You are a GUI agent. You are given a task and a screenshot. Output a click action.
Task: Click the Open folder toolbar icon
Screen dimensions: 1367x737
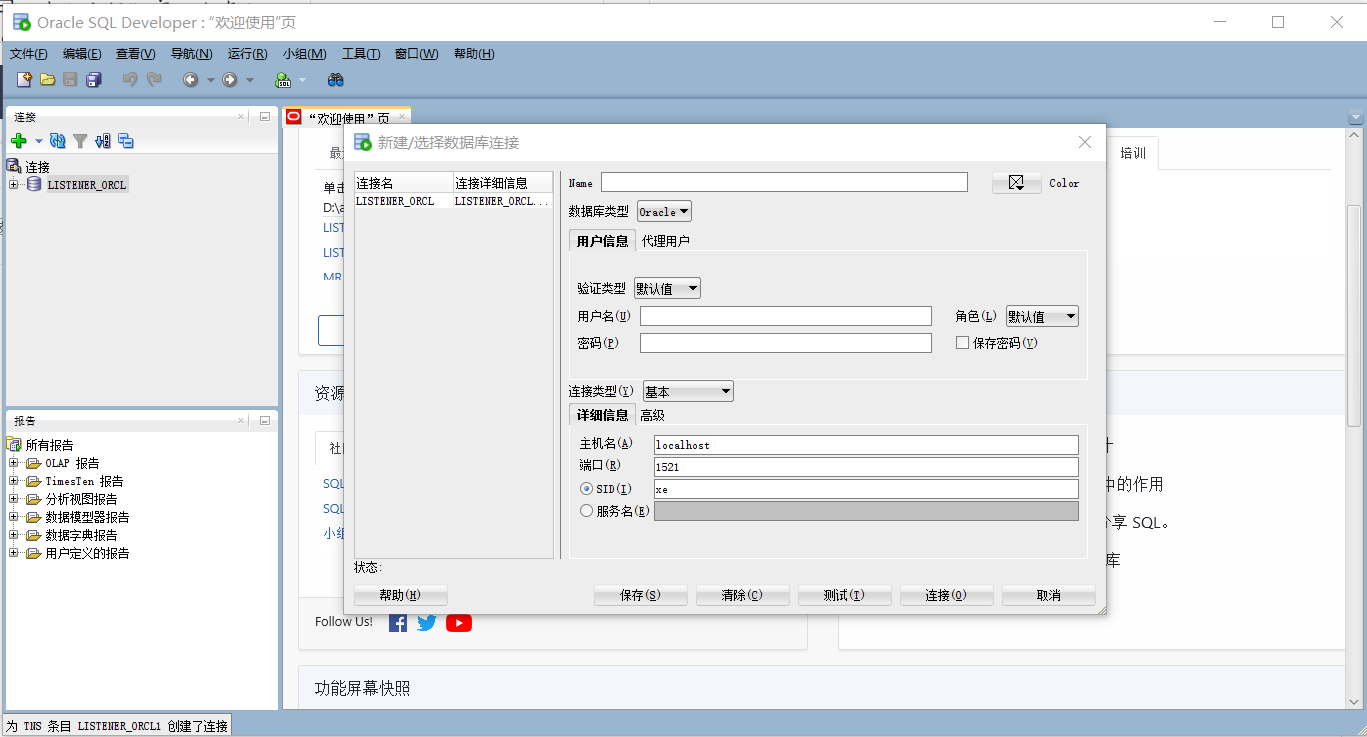coord(47,80)
